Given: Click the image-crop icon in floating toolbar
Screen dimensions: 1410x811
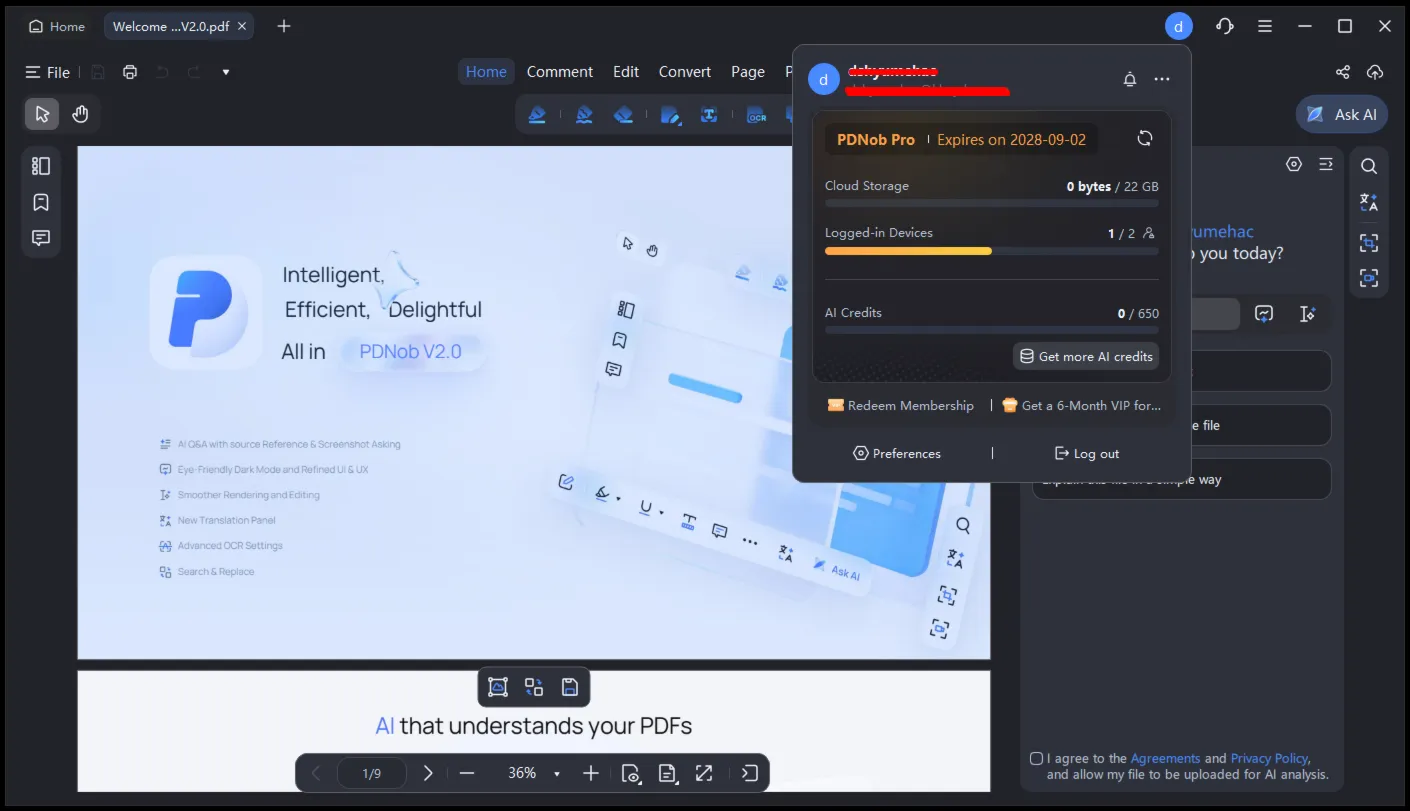Looking at the screenshot, I should 498,687.
